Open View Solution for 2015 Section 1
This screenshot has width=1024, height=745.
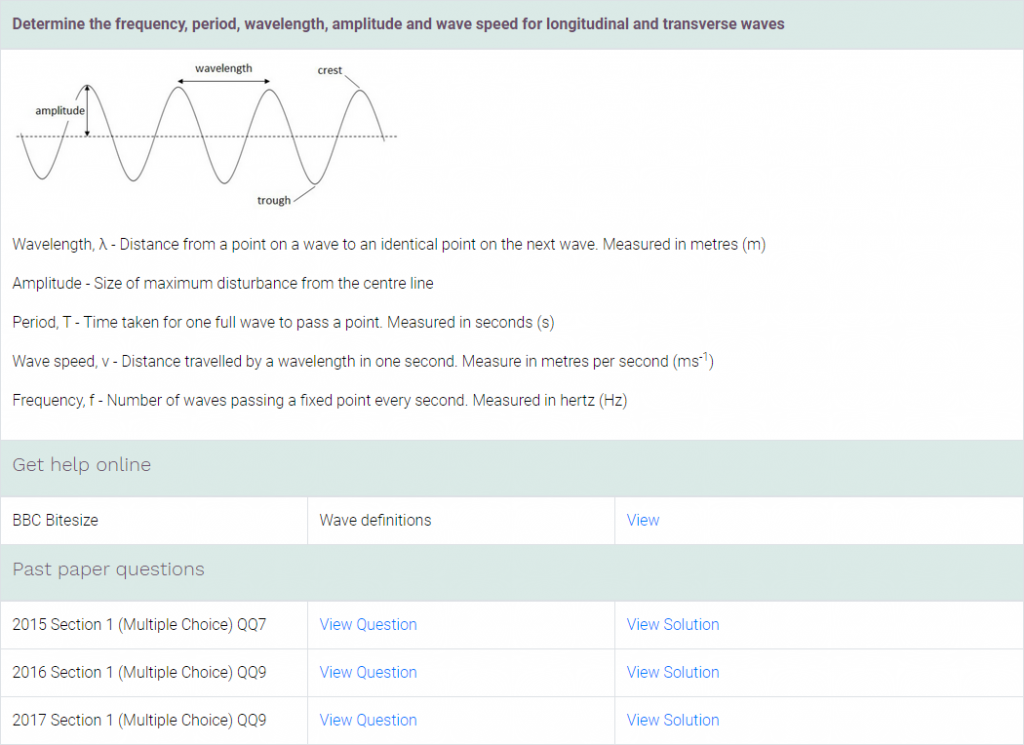(x=673, y=624)
